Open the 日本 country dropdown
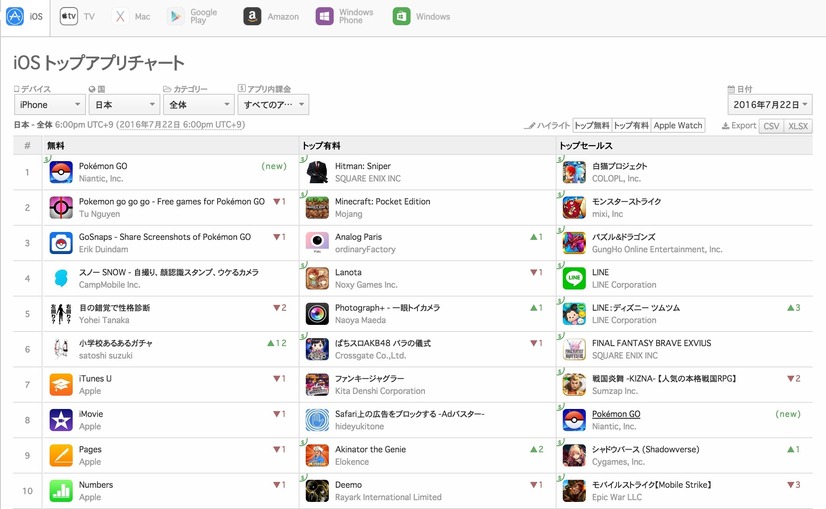Image resolution: width=826 pixels, height=509 pixels. pyautogui.click(x=124, y=104)
